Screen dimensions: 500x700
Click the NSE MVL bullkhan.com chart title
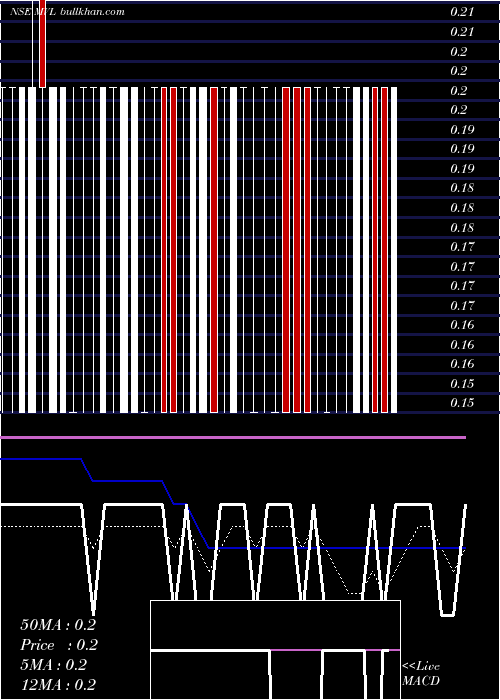[67, 12]
